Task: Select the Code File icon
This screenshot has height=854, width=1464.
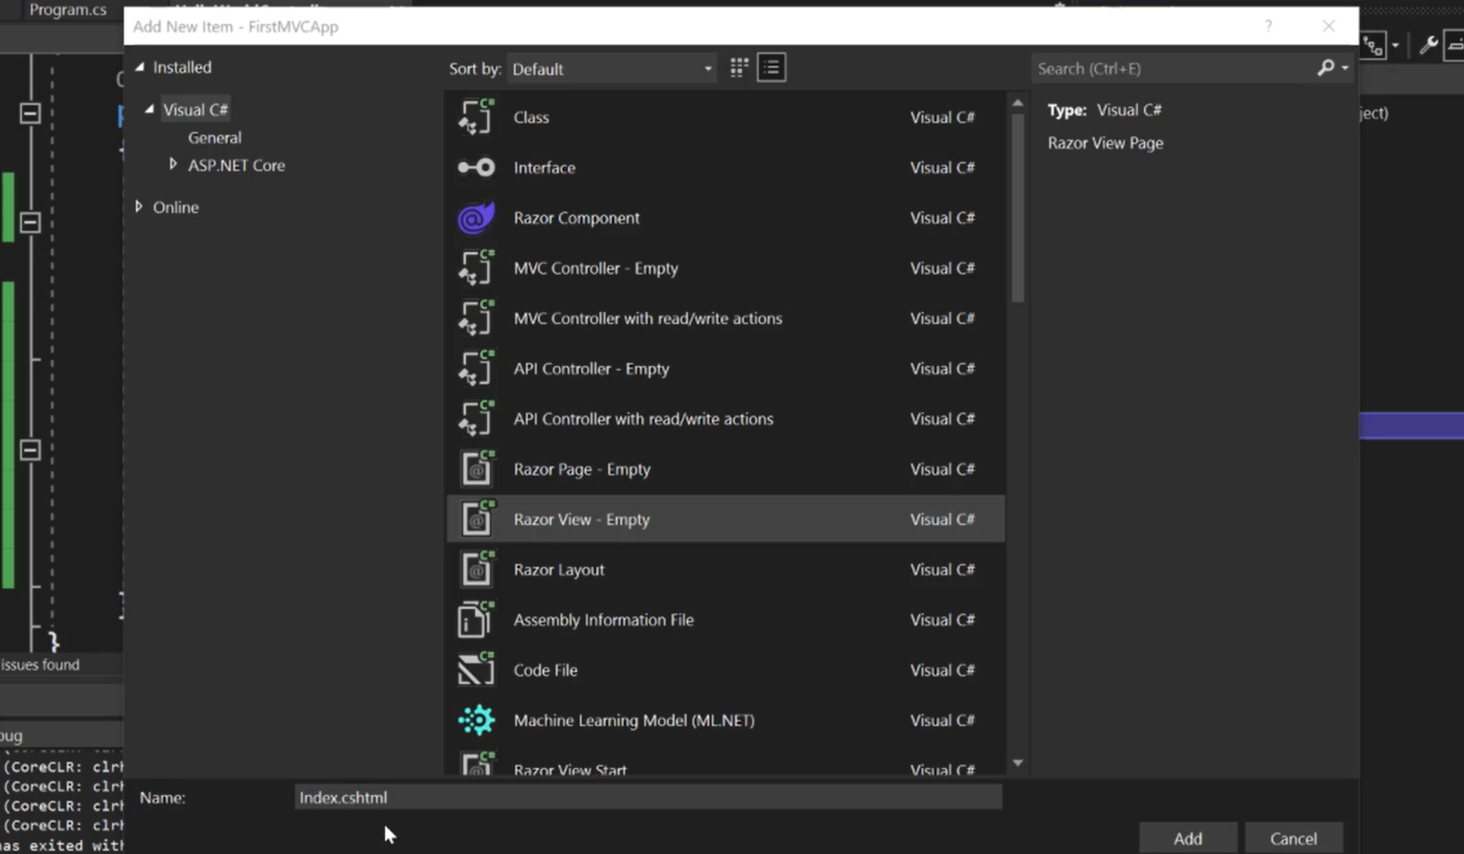Action: pos(476,670)
